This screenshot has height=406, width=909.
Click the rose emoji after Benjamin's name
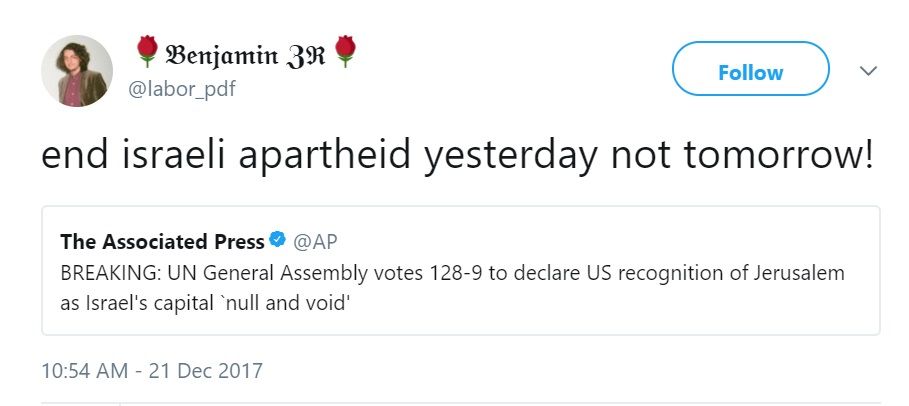coord(345,51)
